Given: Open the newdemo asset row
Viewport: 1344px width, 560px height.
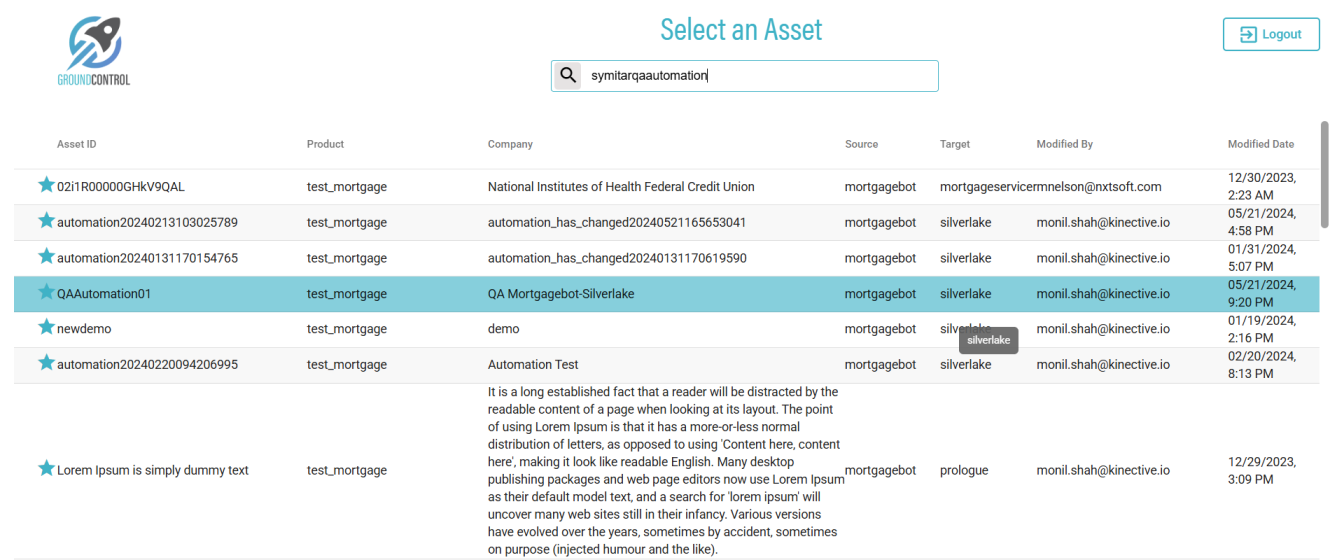Looking at the screenshot, I should pos(84,329).
